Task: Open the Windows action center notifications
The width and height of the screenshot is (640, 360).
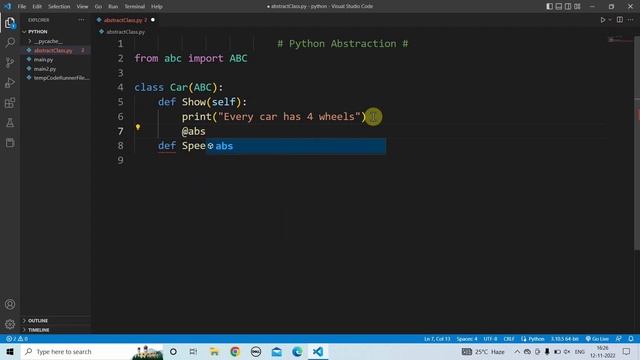Action: [627, 351]
